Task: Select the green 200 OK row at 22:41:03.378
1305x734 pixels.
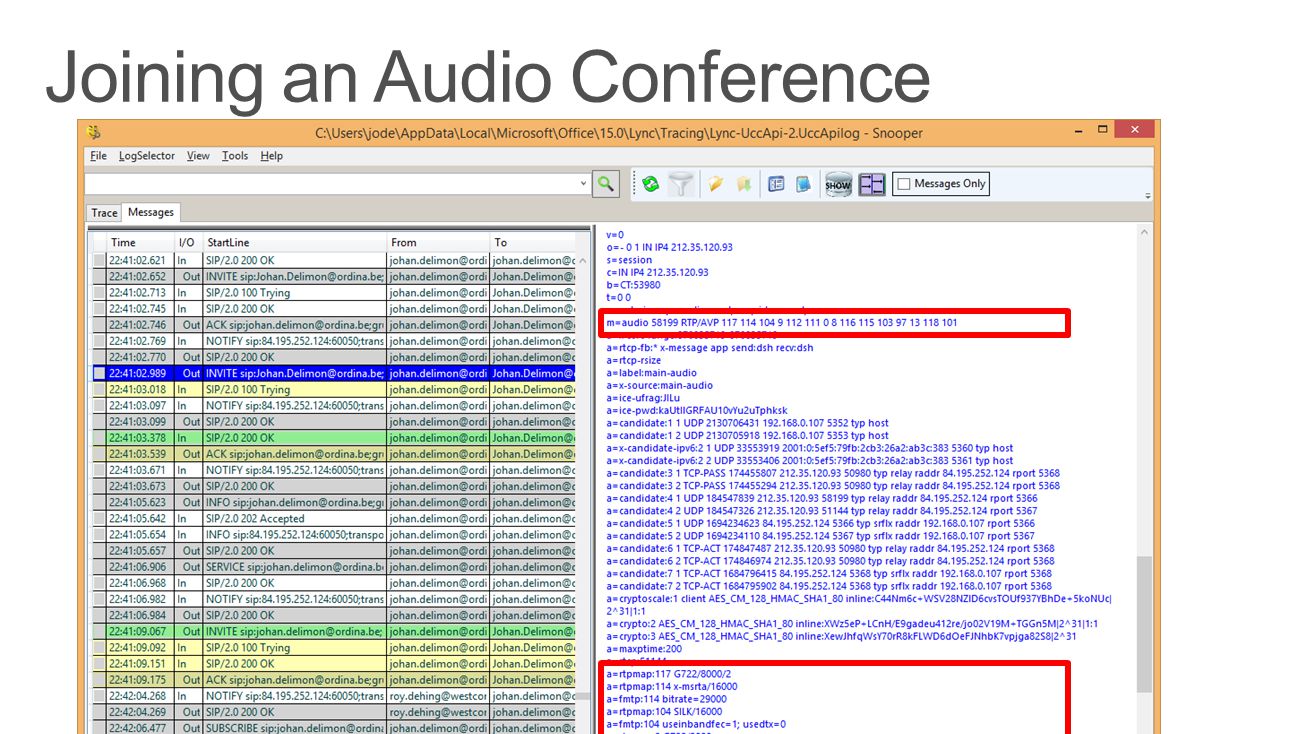Action: pos(333,437)
